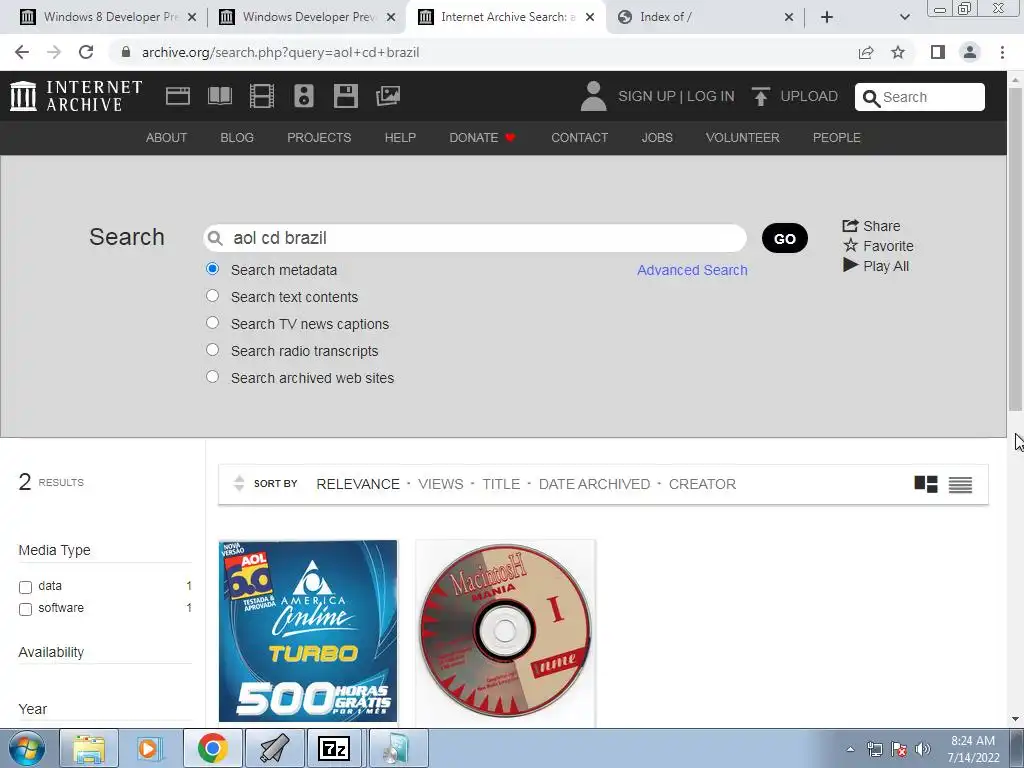Open Chrome three-dot menu

point(1002,52)
